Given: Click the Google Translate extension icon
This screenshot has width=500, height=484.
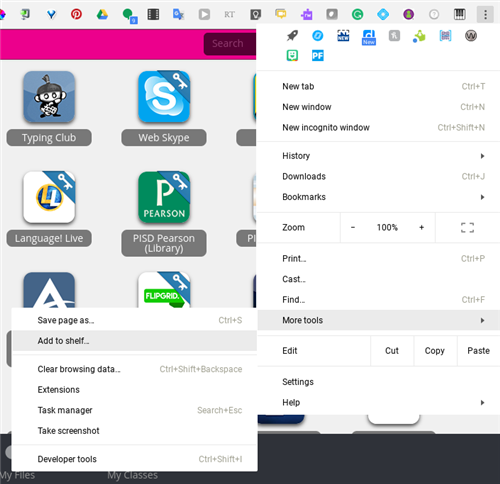Looking at the screenshot, I should coord(179,14).
